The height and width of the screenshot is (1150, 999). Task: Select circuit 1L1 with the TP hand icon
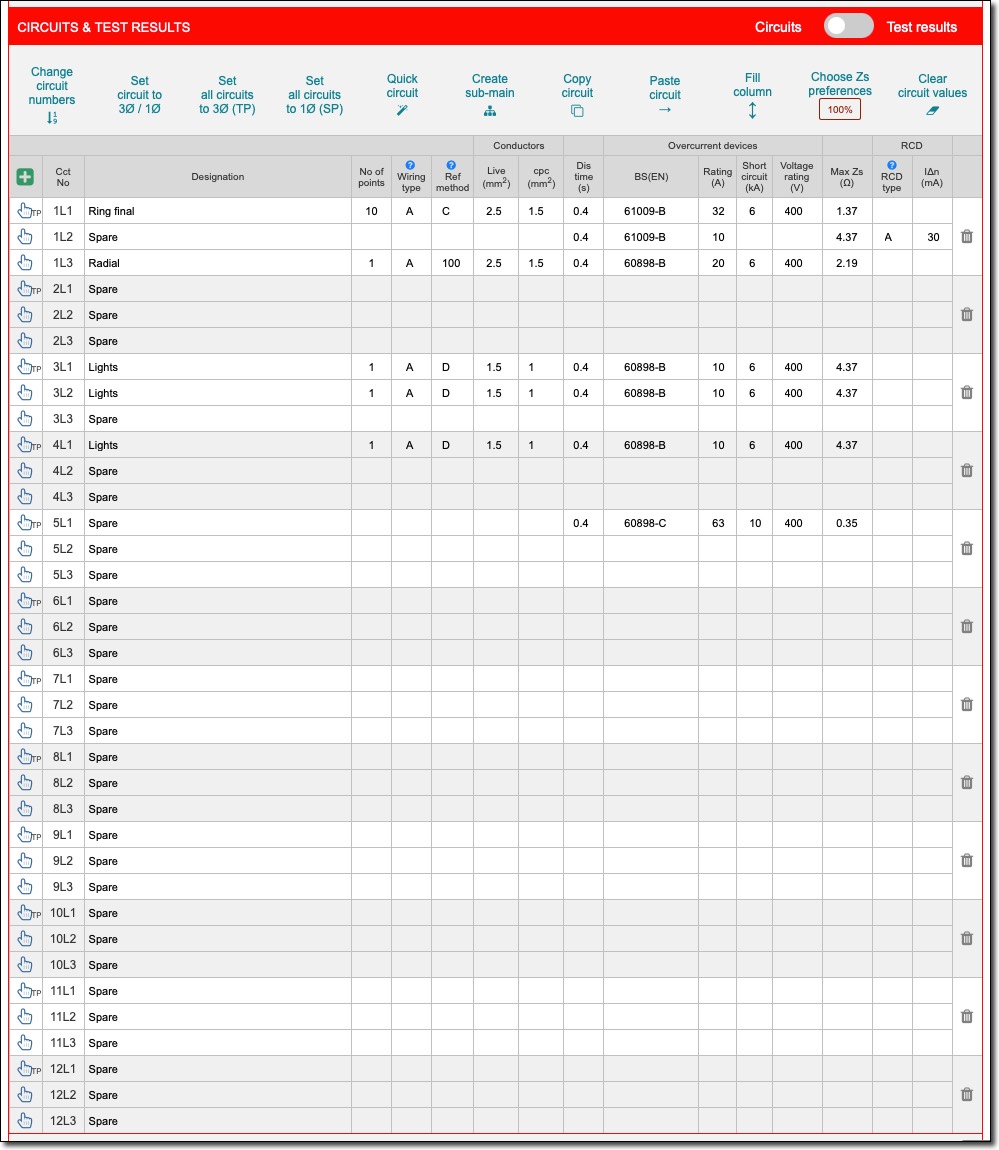coord(28,210)
